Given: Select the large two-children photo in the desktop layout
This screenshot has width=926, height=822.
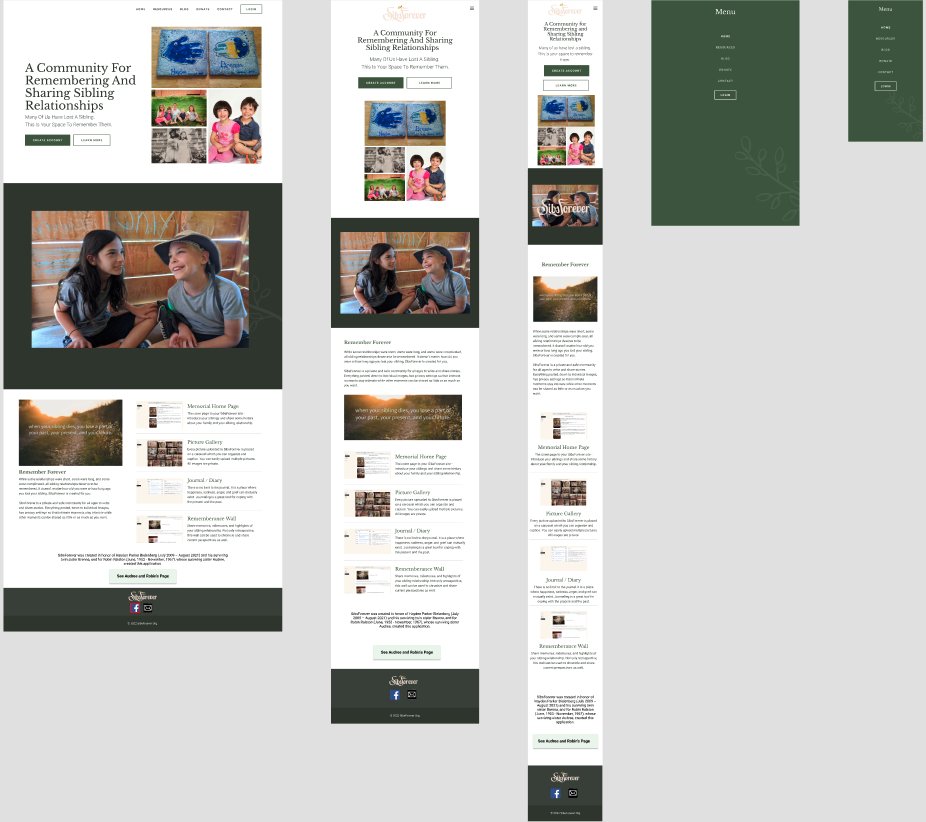Looking at the screenshot, I should point(140,279).
